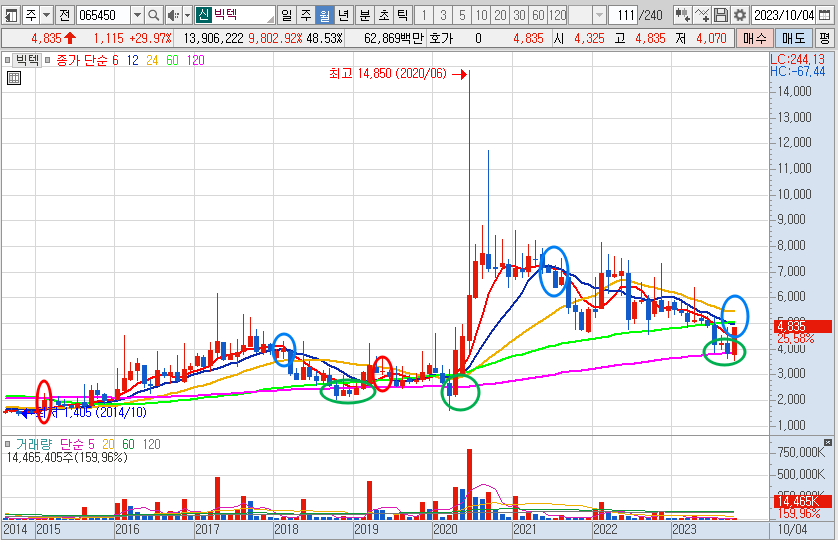Select the 1 interval button
The width and height of the screenshot is (838, 540).
tap(424, 15)
